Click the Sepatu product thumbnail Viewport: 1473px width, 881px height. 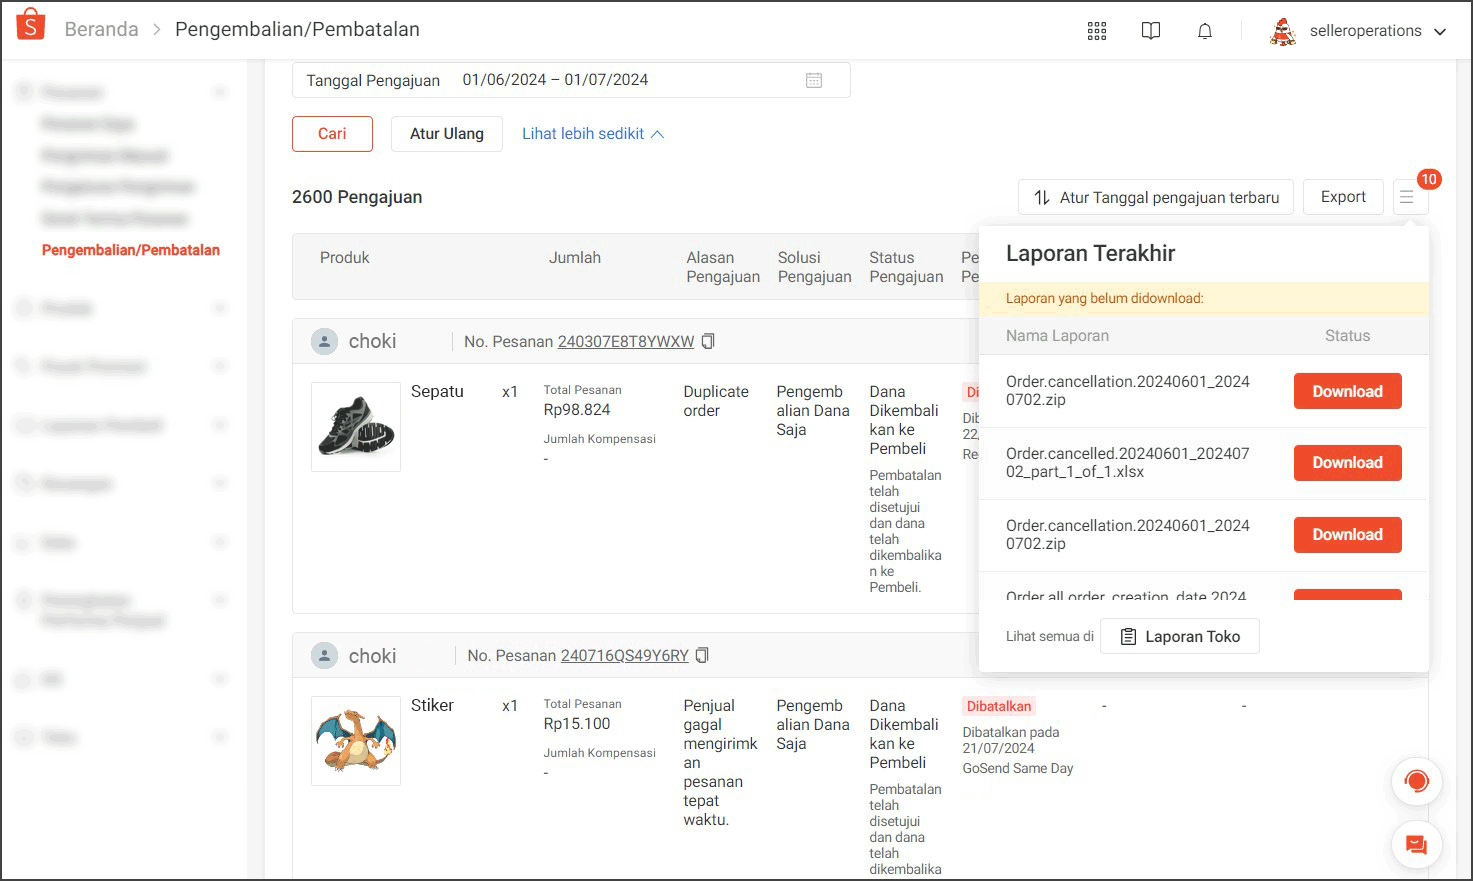(x=356, y=427)
